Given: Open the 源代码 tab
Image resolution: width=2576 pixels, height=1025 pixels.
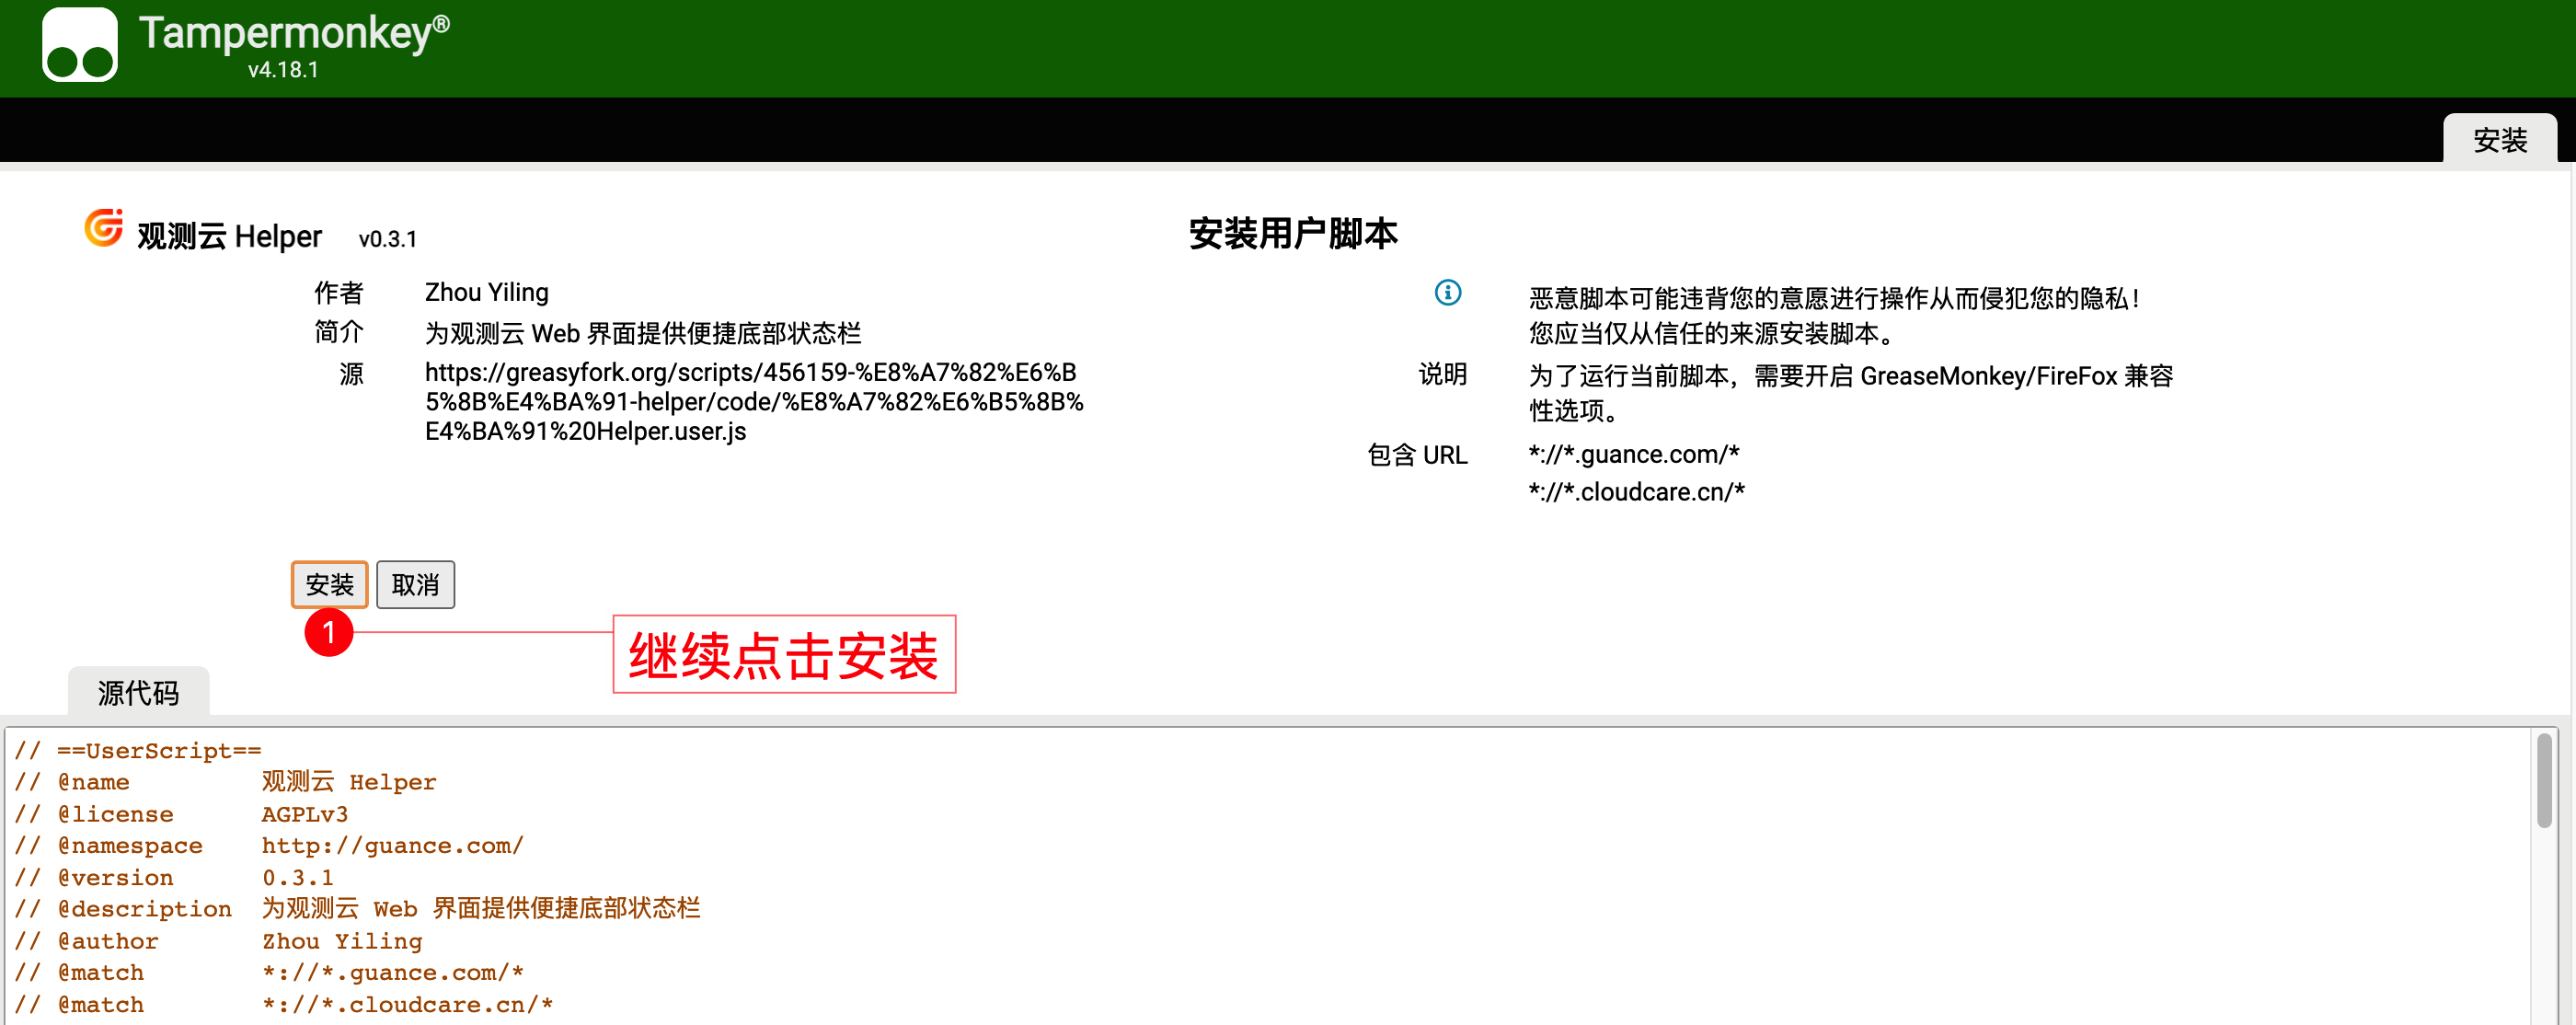Looking at the screenshot, I should coord(138,692).
